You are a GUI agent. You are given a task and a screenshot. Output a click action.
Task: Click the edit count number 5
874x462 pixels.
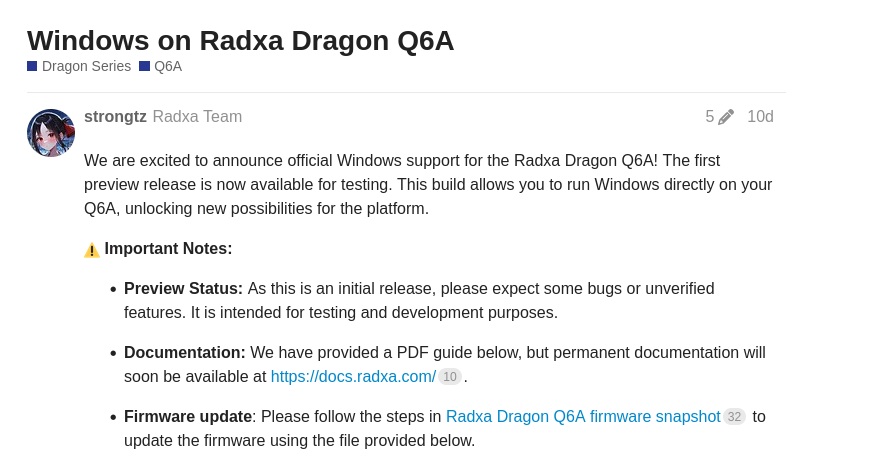tap(710, 117)
